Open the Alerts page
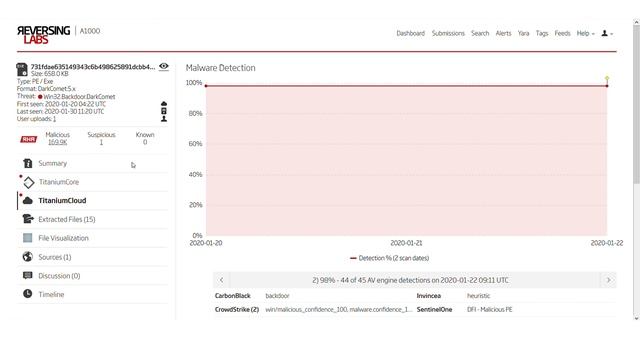 (x=503, y=33)
